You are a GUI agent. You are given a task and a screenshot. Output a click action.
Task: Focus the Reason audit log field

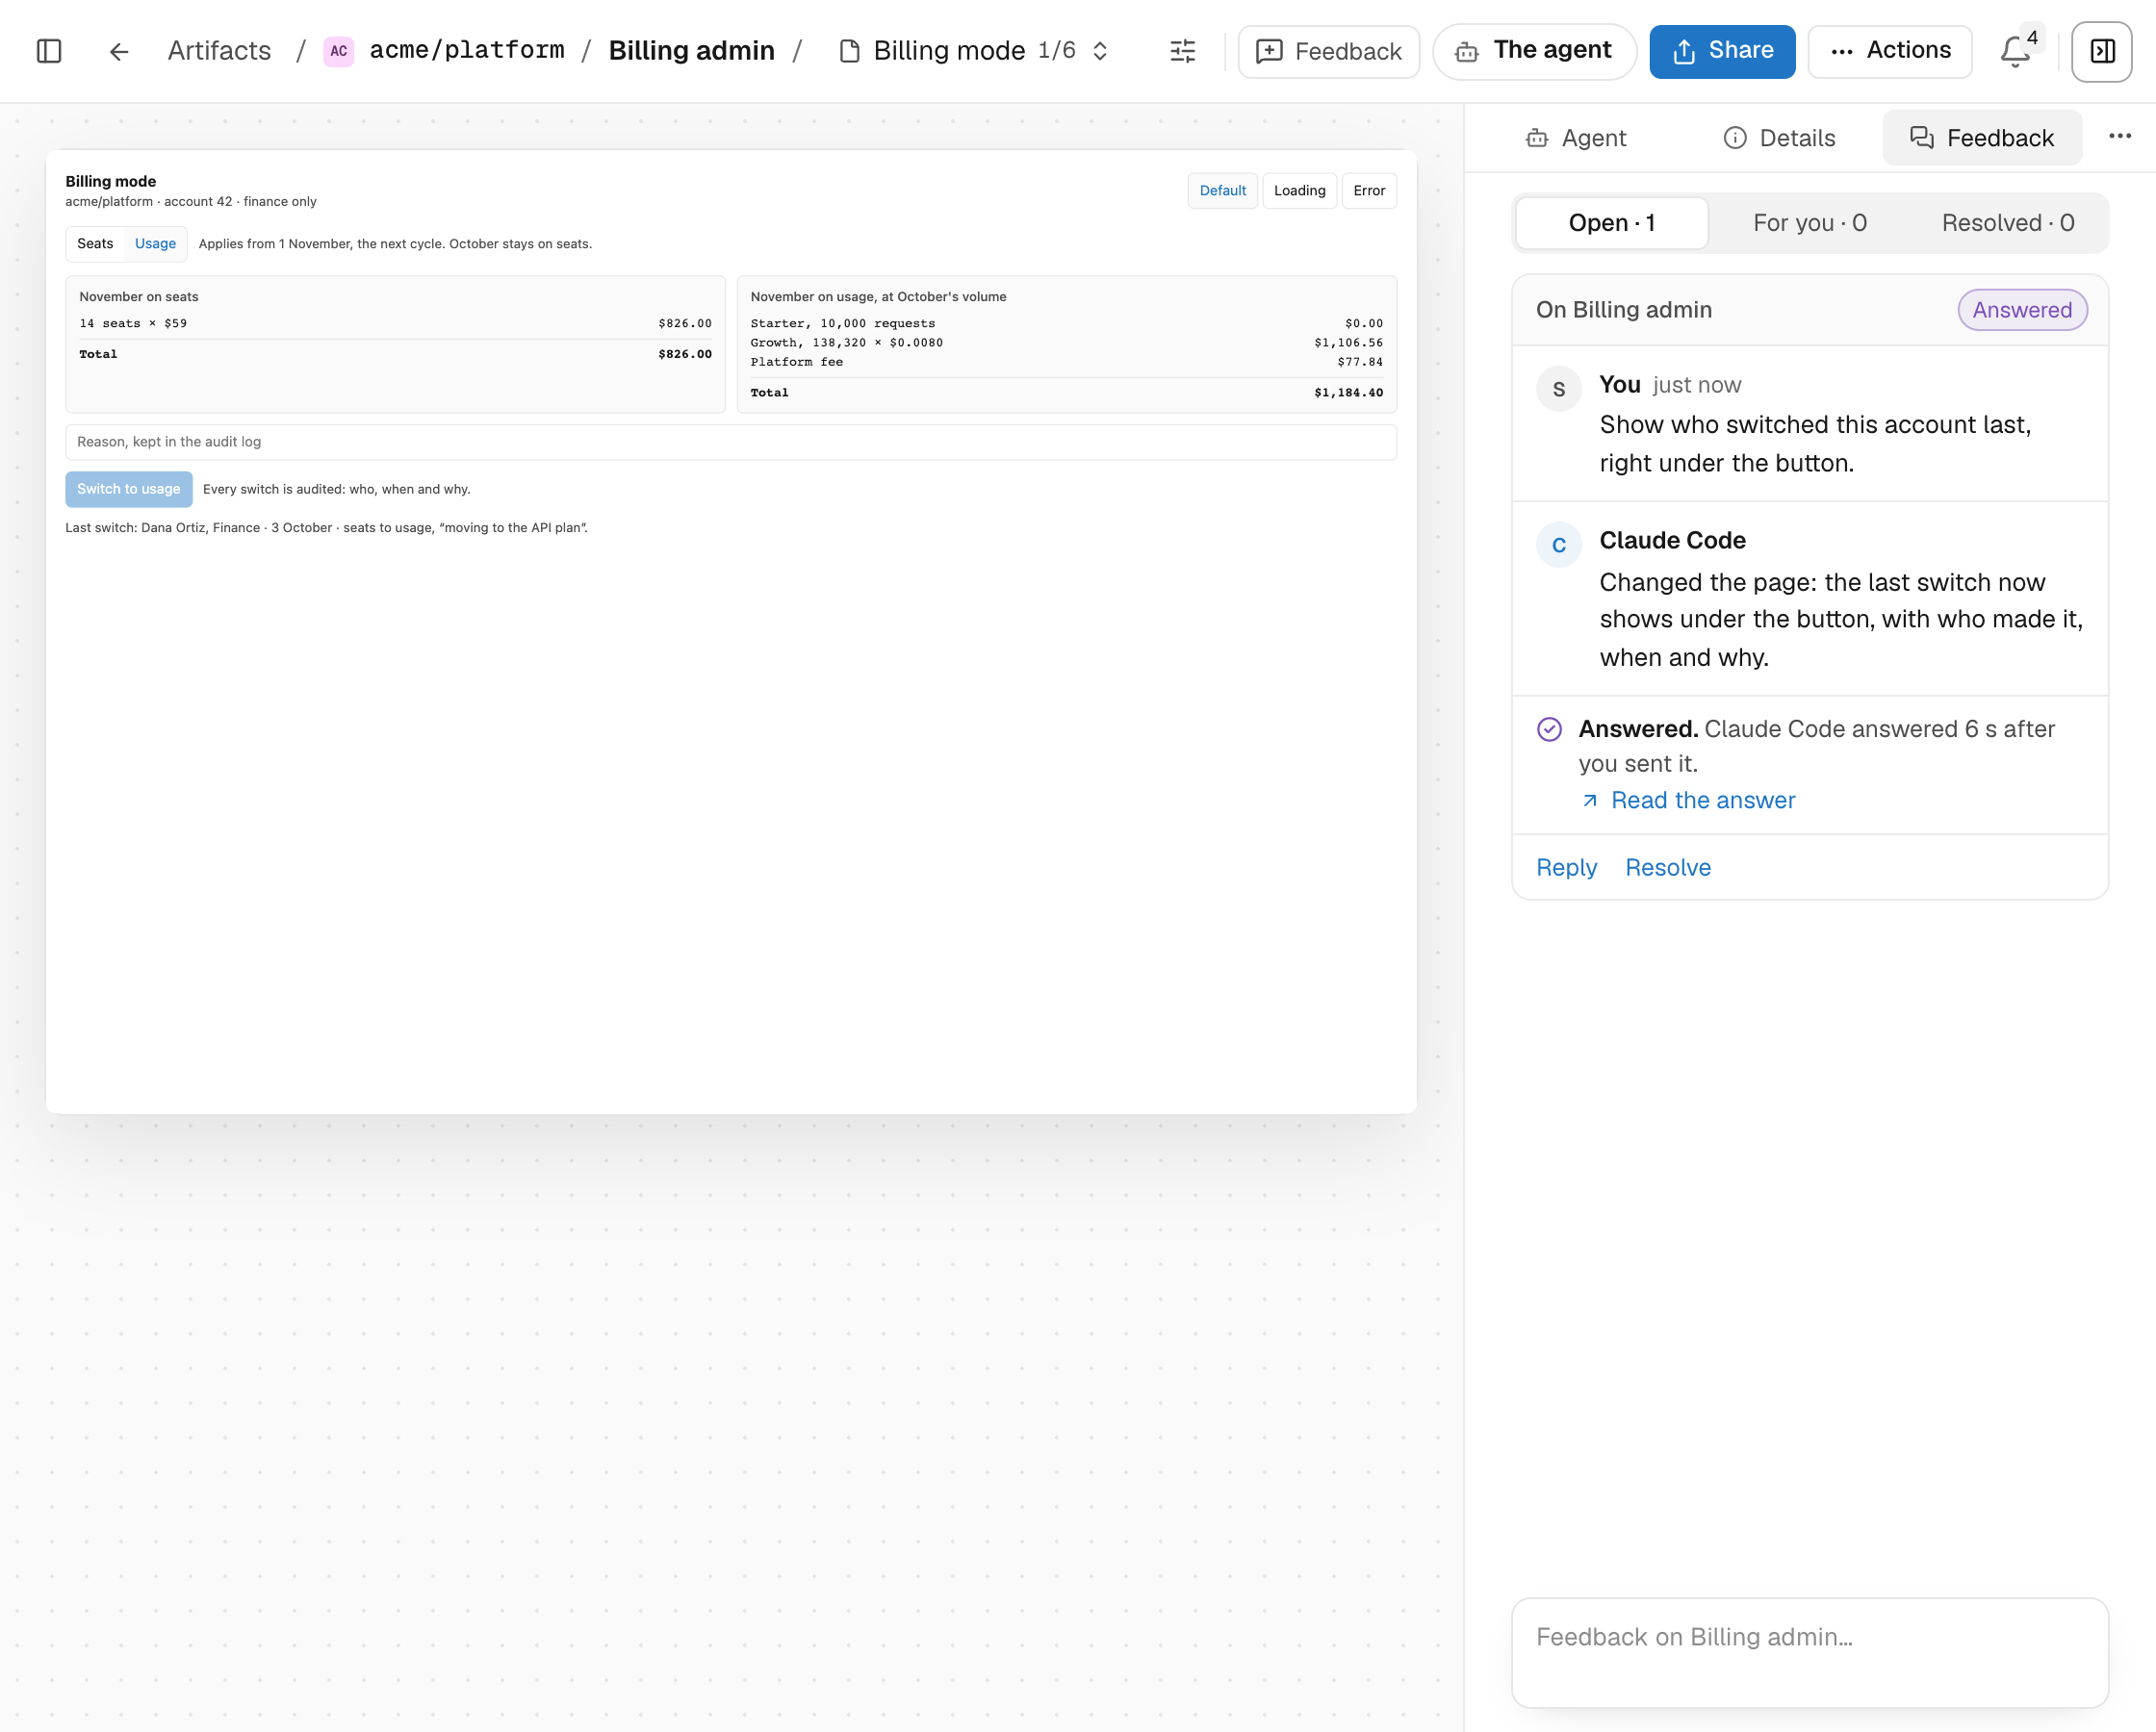[731, 442]
